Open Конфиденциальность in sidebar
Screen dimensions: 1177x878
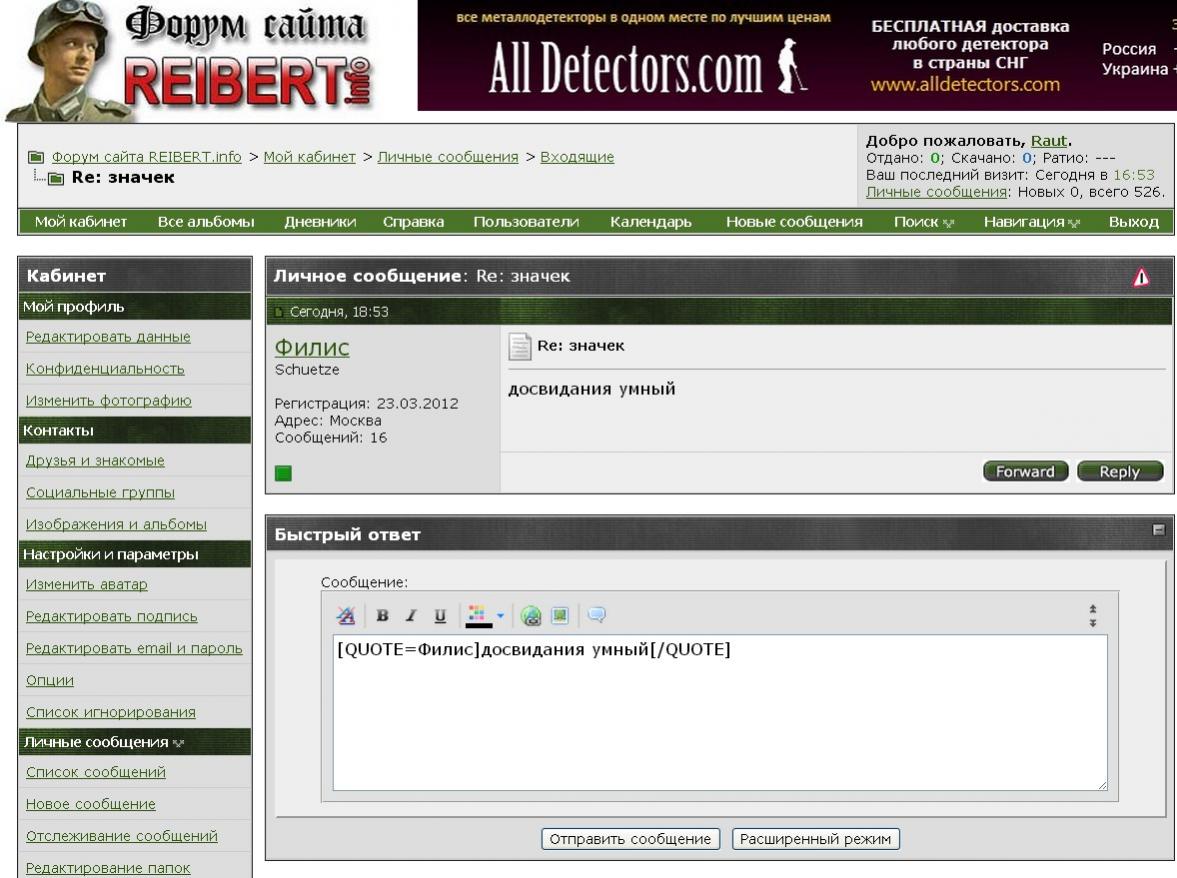[105, 368]
